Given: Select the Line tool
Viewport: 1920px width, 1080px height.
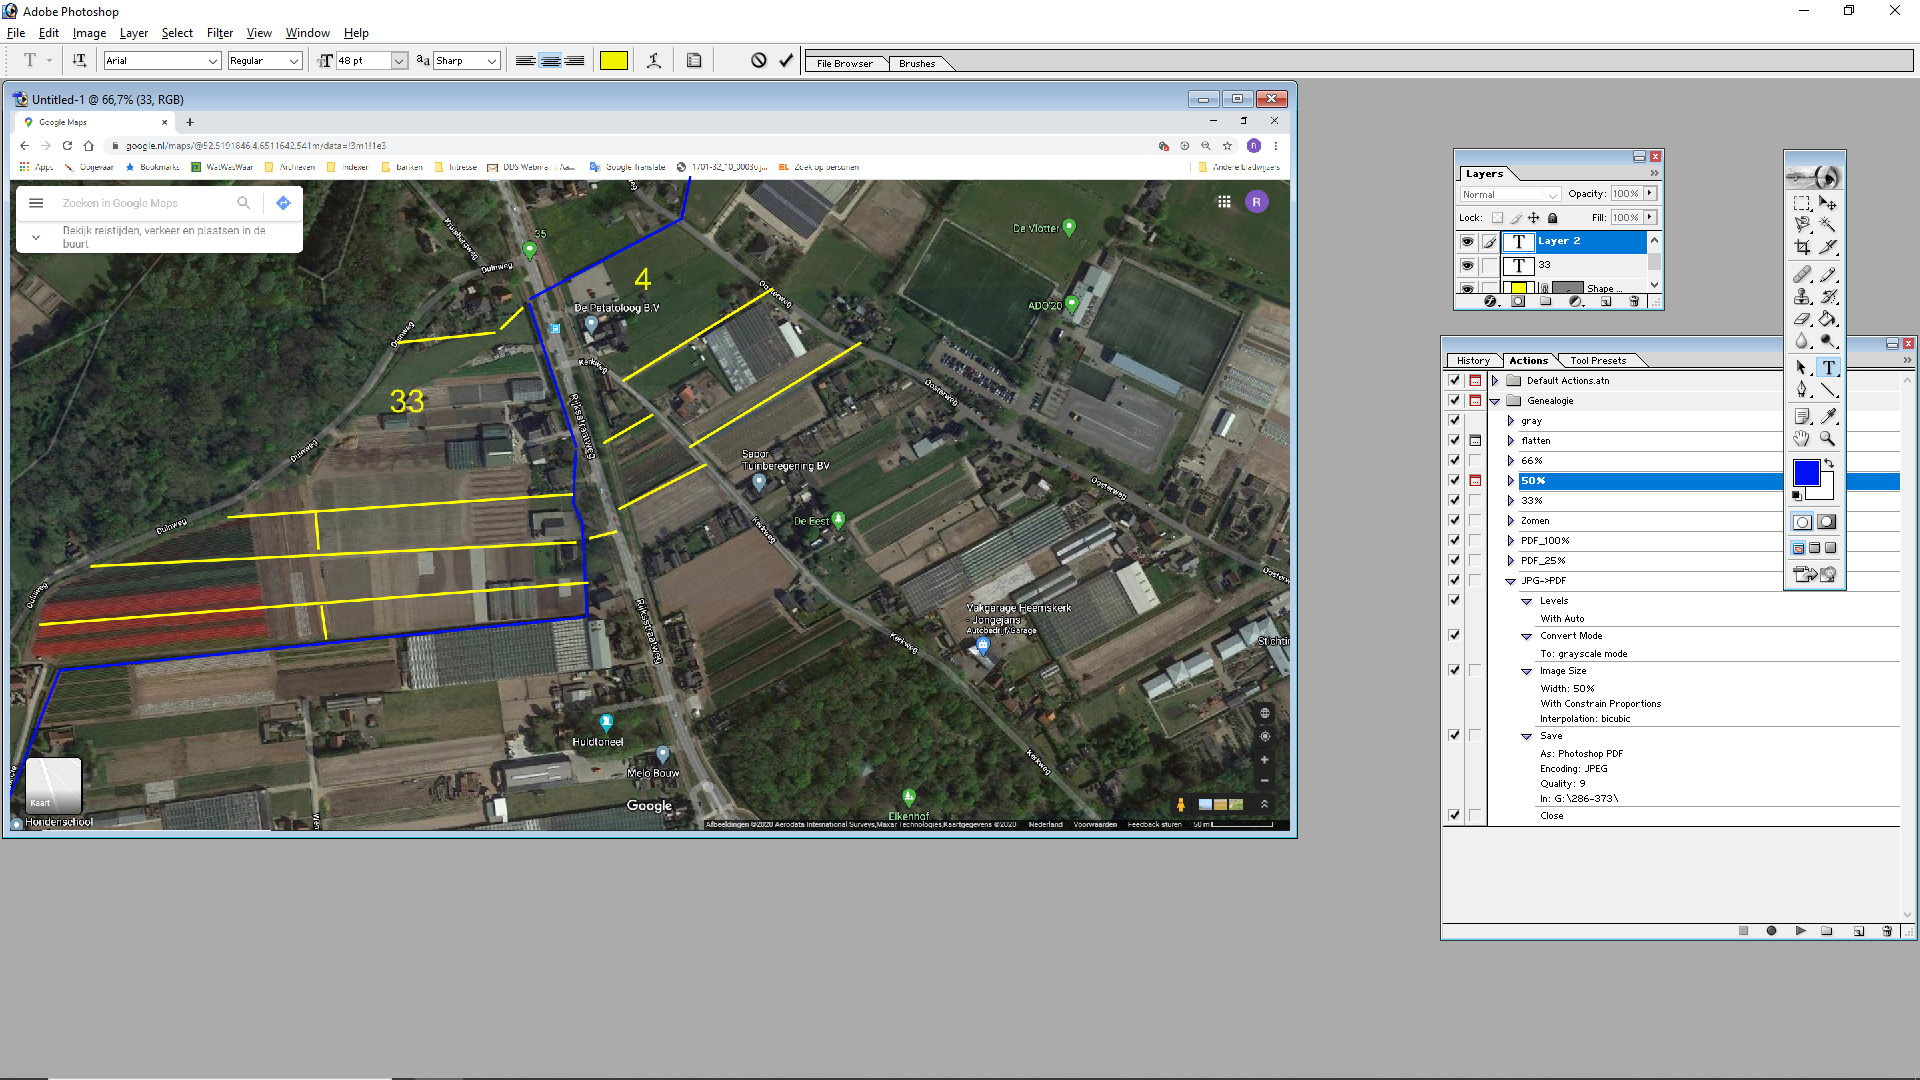Looking at the screenshot, I should pyautogui.click(x=1828, y=389).
